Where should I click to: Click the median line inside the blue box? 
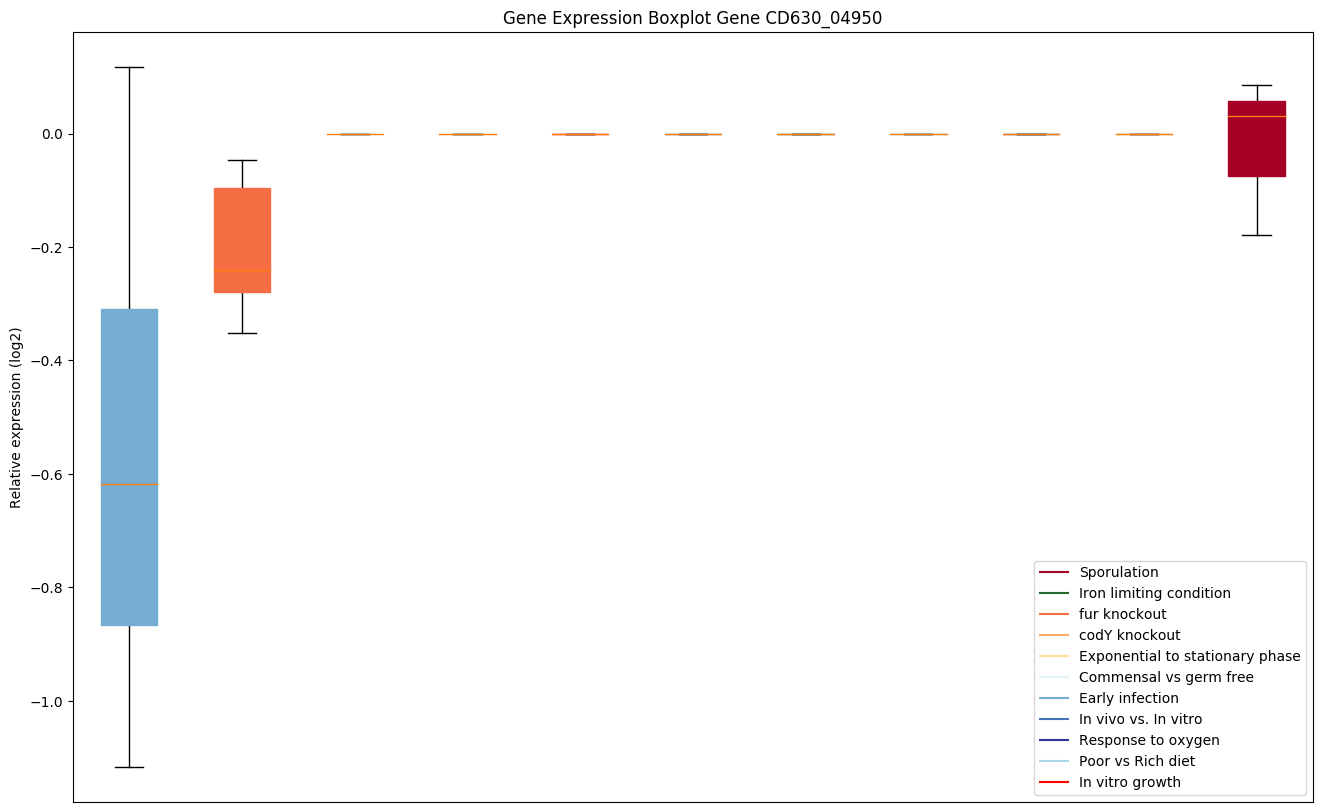(x=129, y=484)
